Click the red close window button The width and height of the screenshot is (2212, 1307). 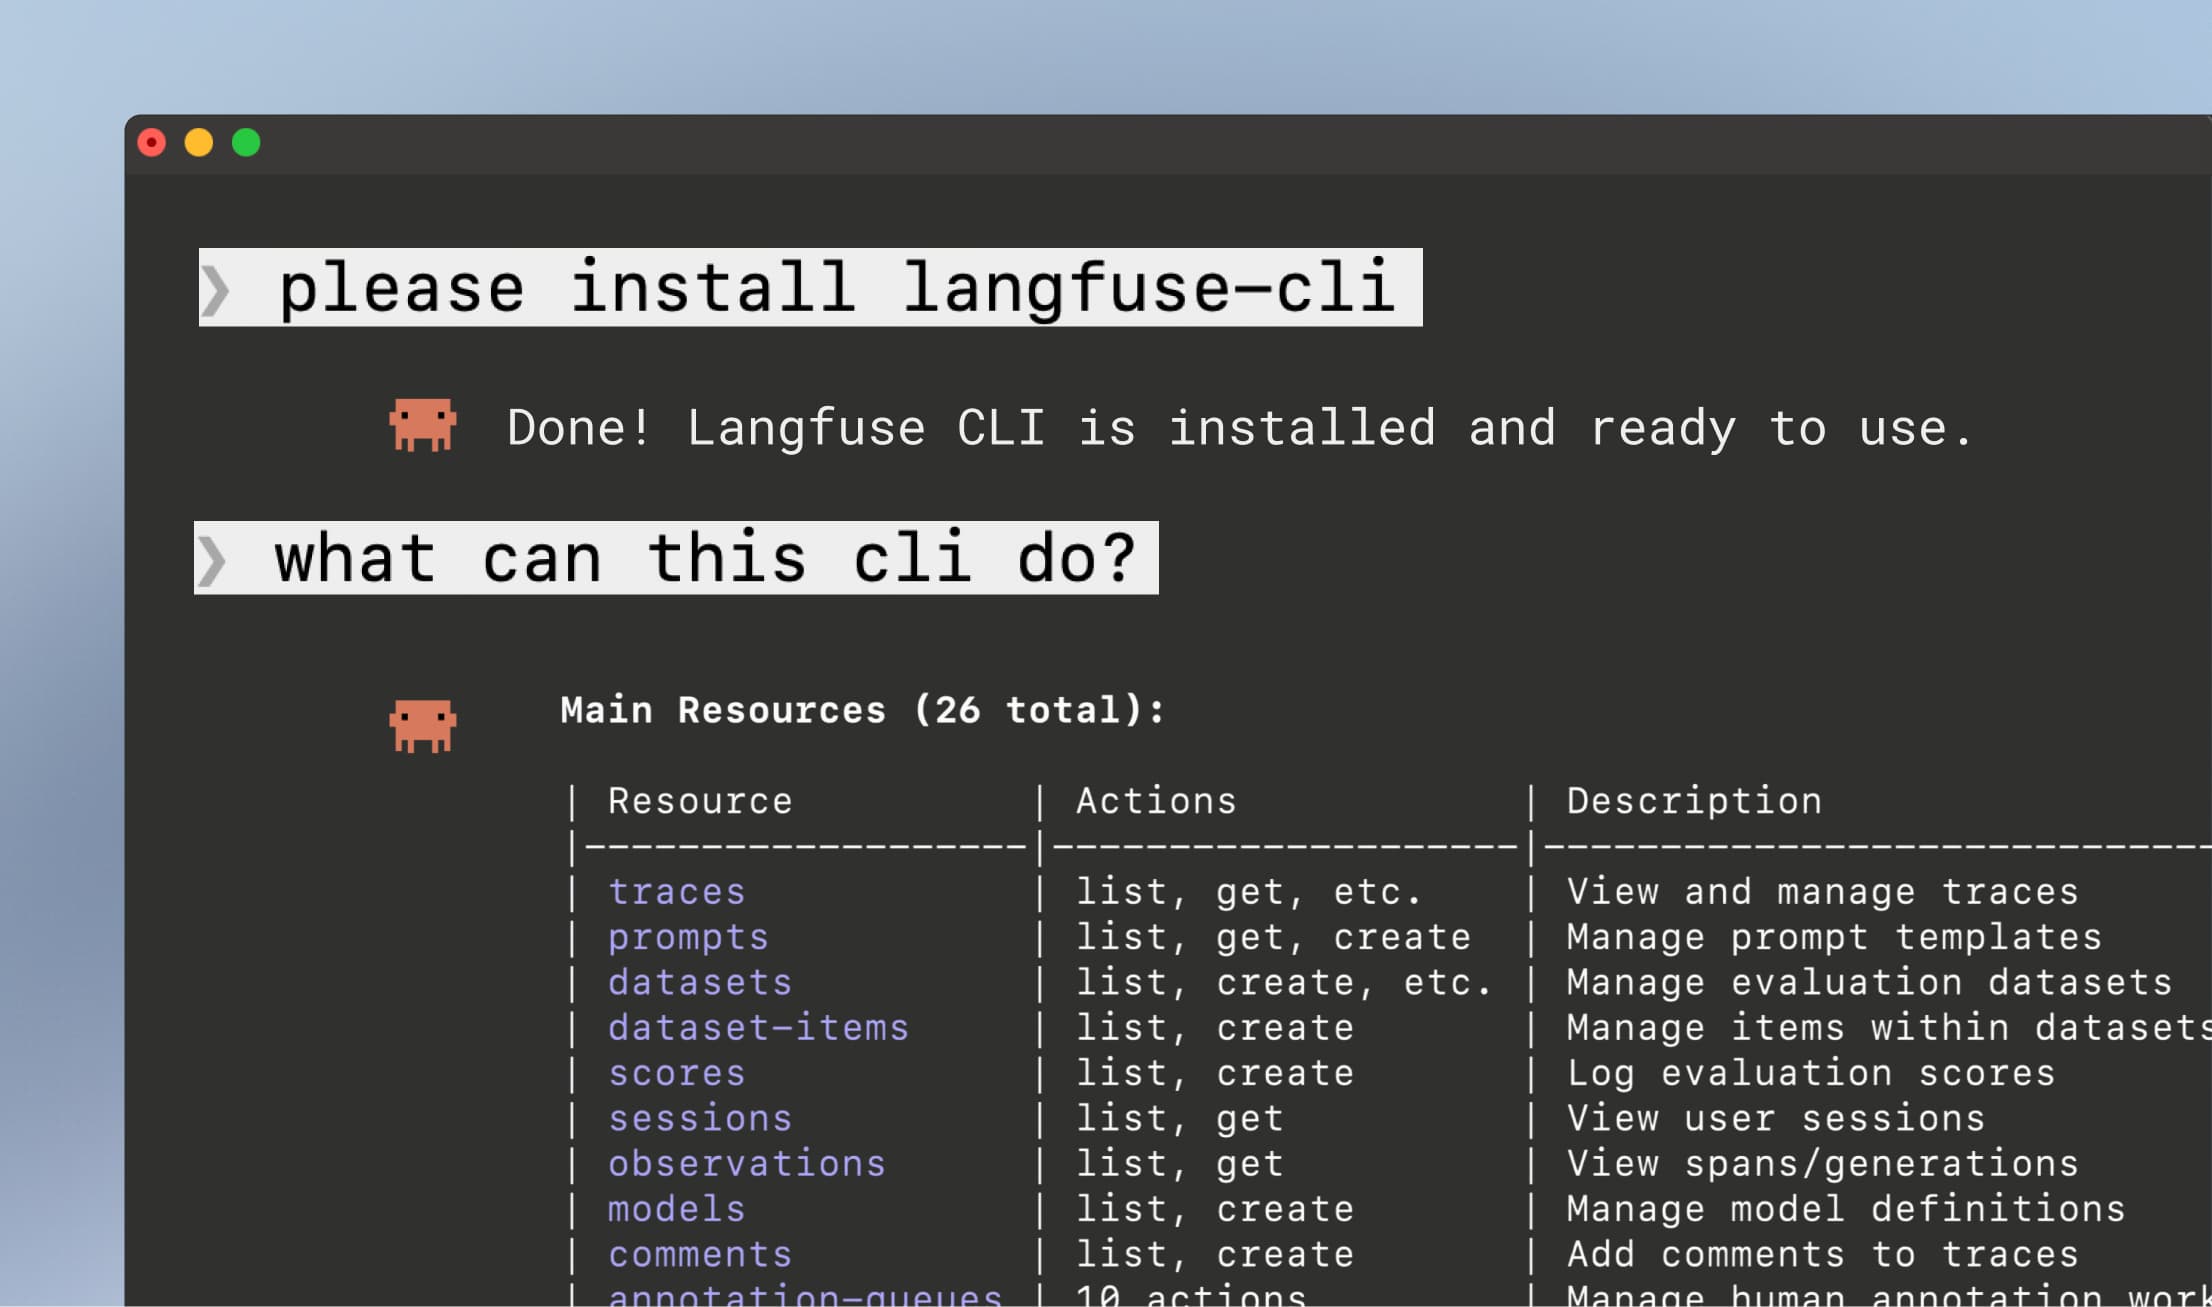click(152, 143)
